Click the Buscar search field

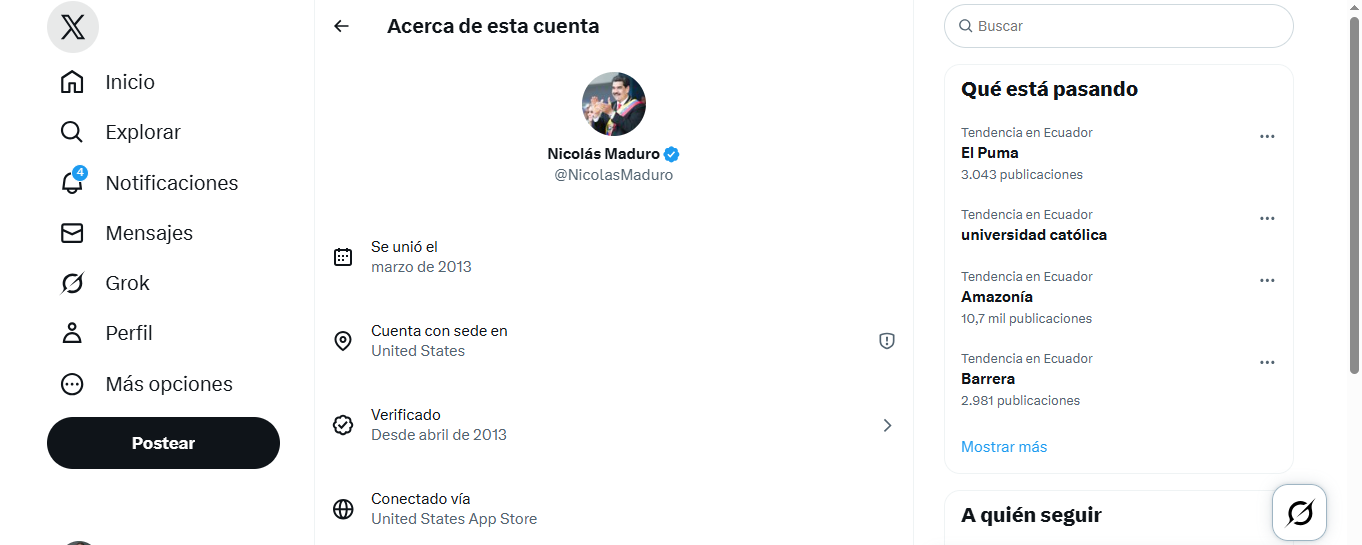coord(1125,26)
